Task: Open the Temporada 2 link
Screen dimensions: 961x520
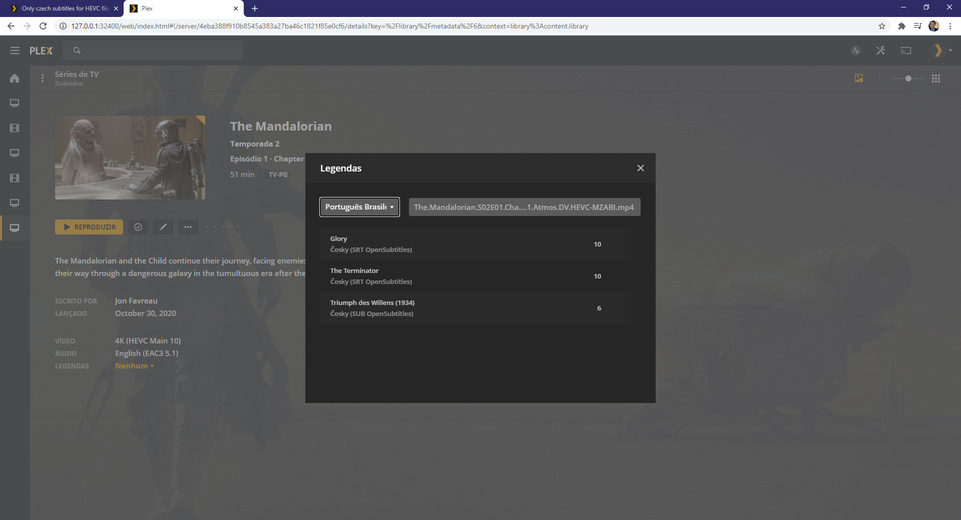Action: click(254, 143)
